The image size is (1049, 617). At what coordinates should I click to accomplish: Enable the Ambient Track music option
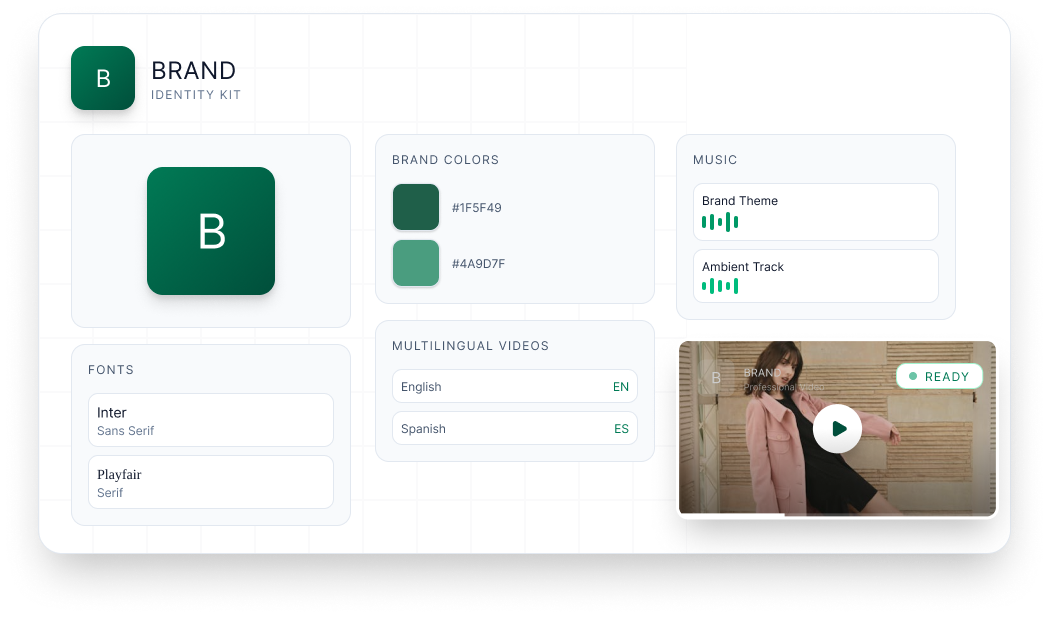815,276
